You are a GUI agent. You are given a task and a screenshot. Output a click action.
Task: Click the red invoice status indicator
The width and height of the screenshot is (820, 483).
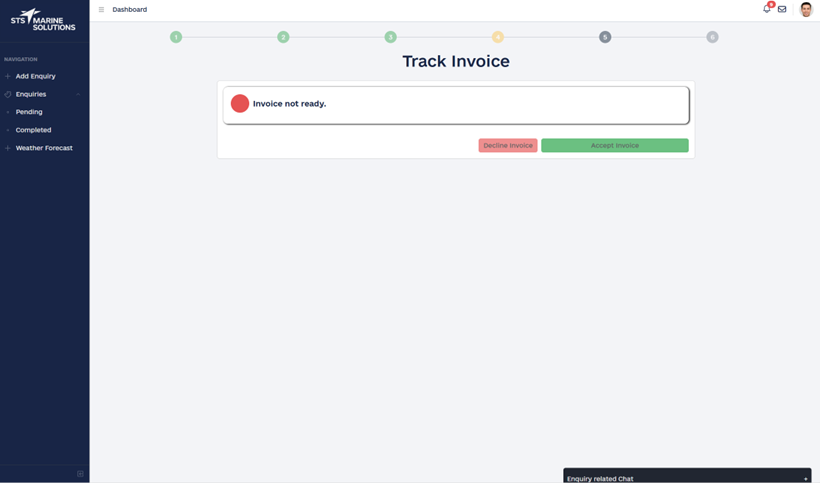point(240,104)
